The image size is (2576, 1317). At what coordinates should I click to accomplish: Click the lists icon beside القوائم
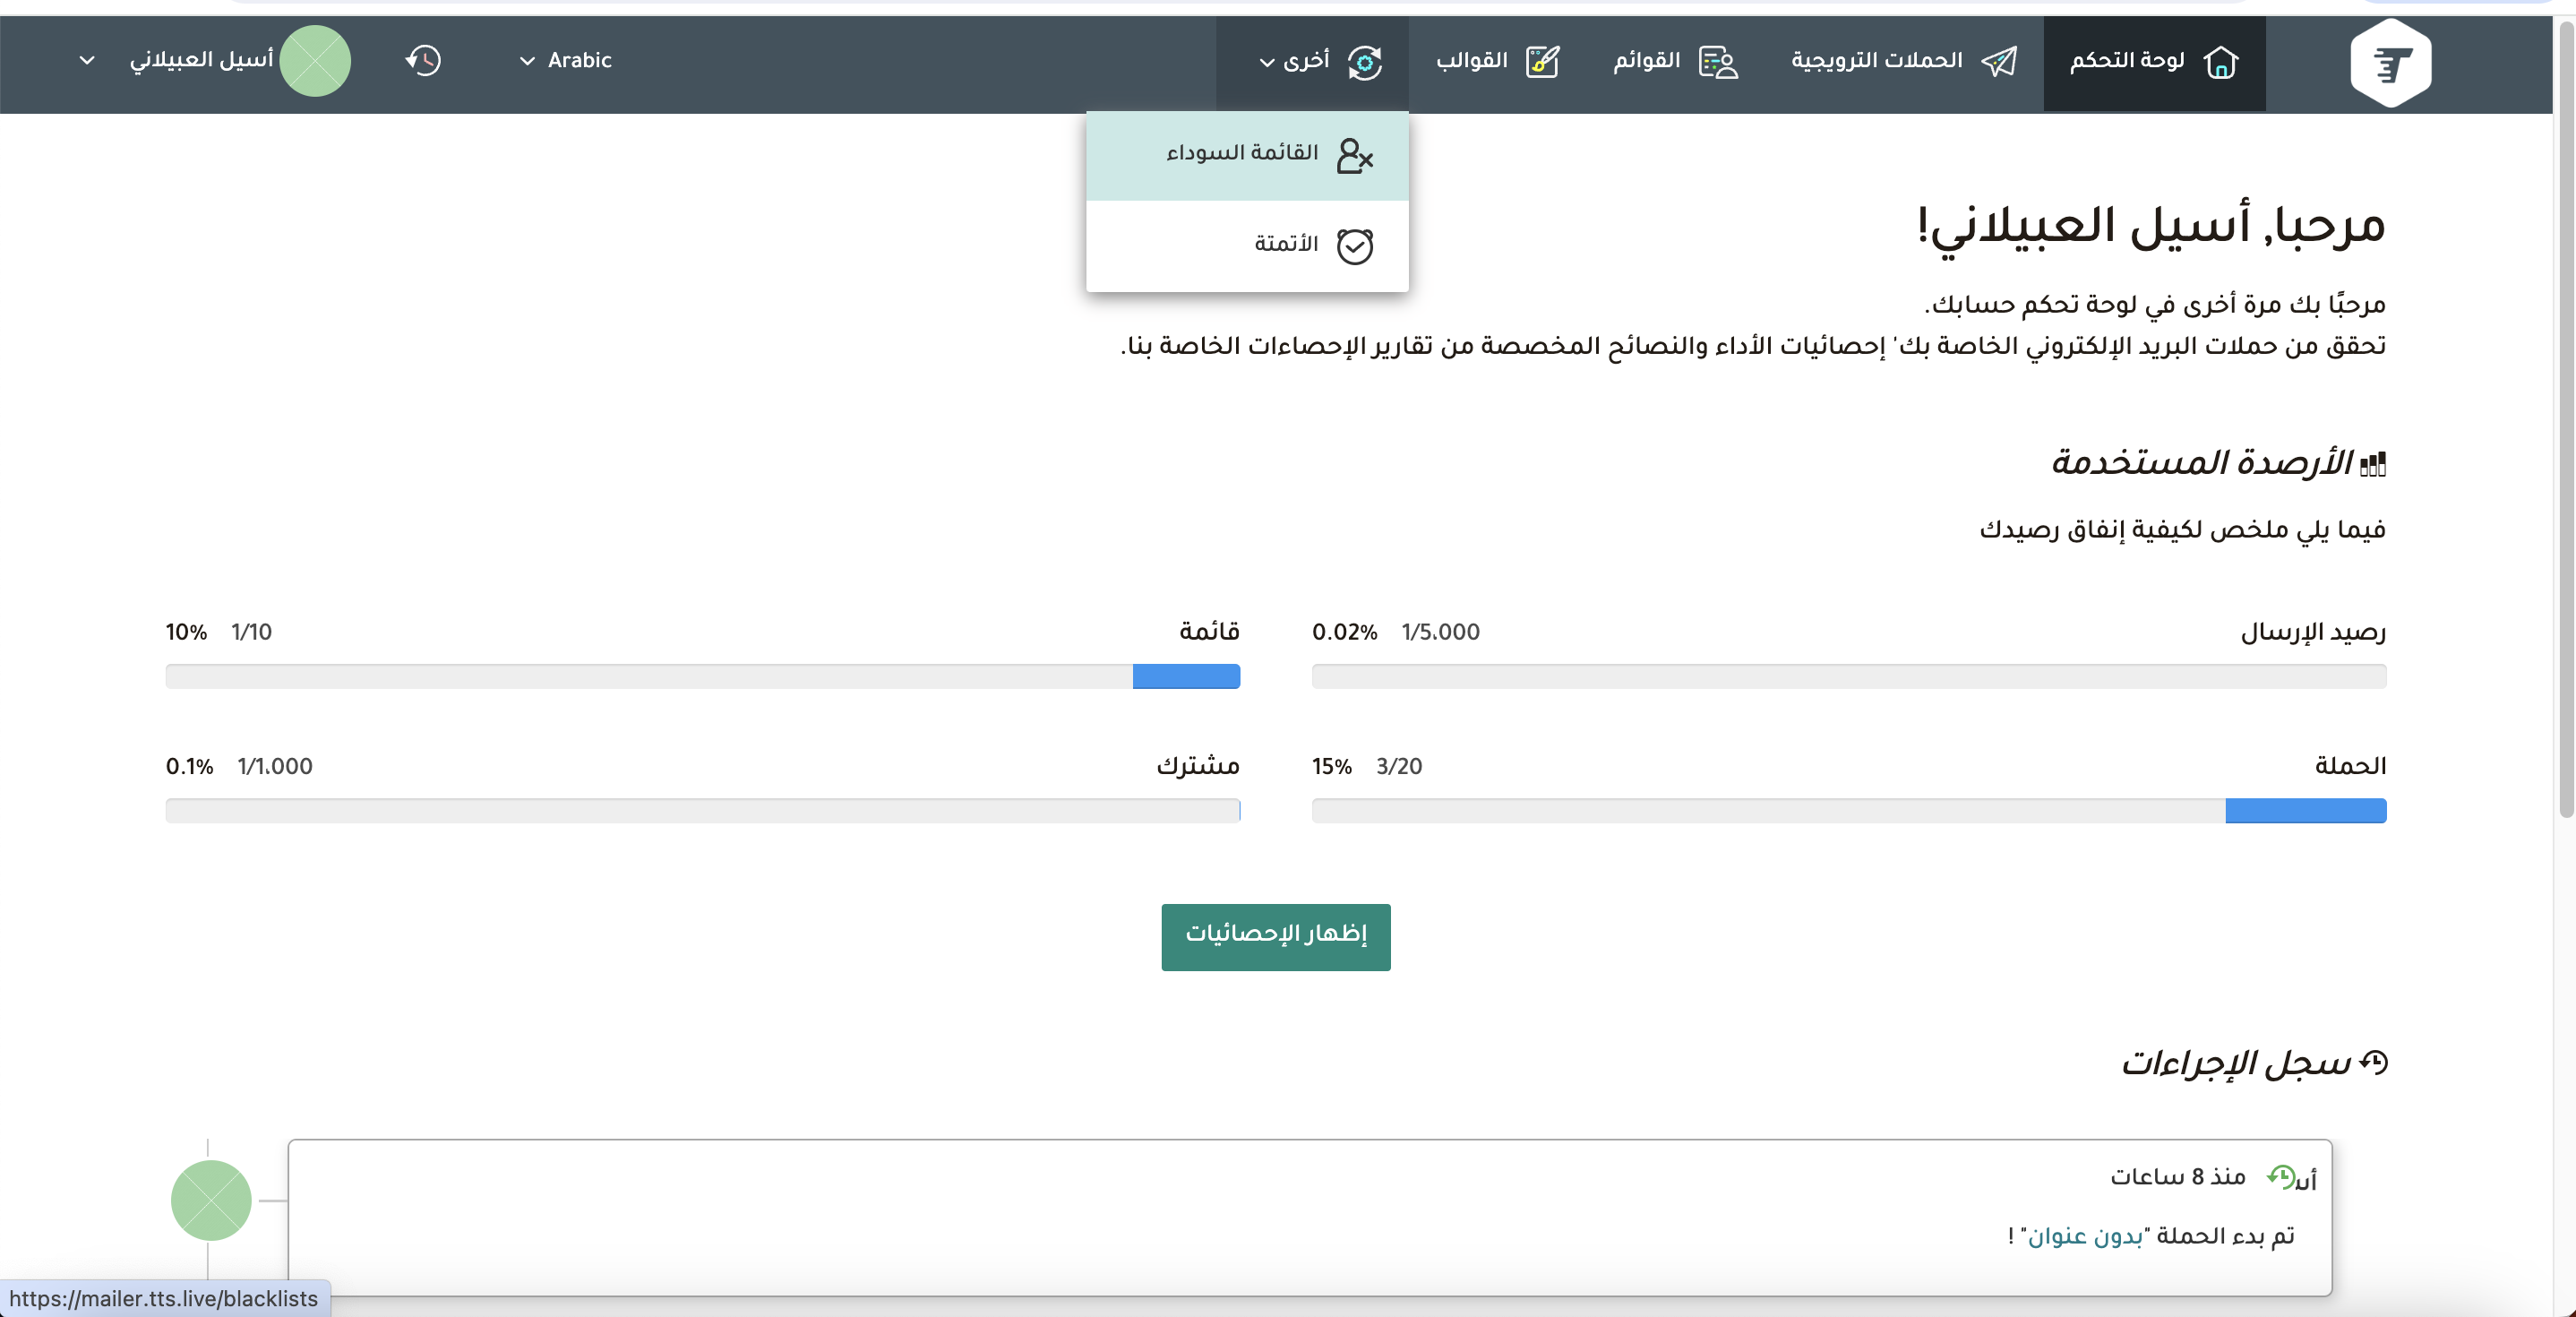coord(1718,62)
